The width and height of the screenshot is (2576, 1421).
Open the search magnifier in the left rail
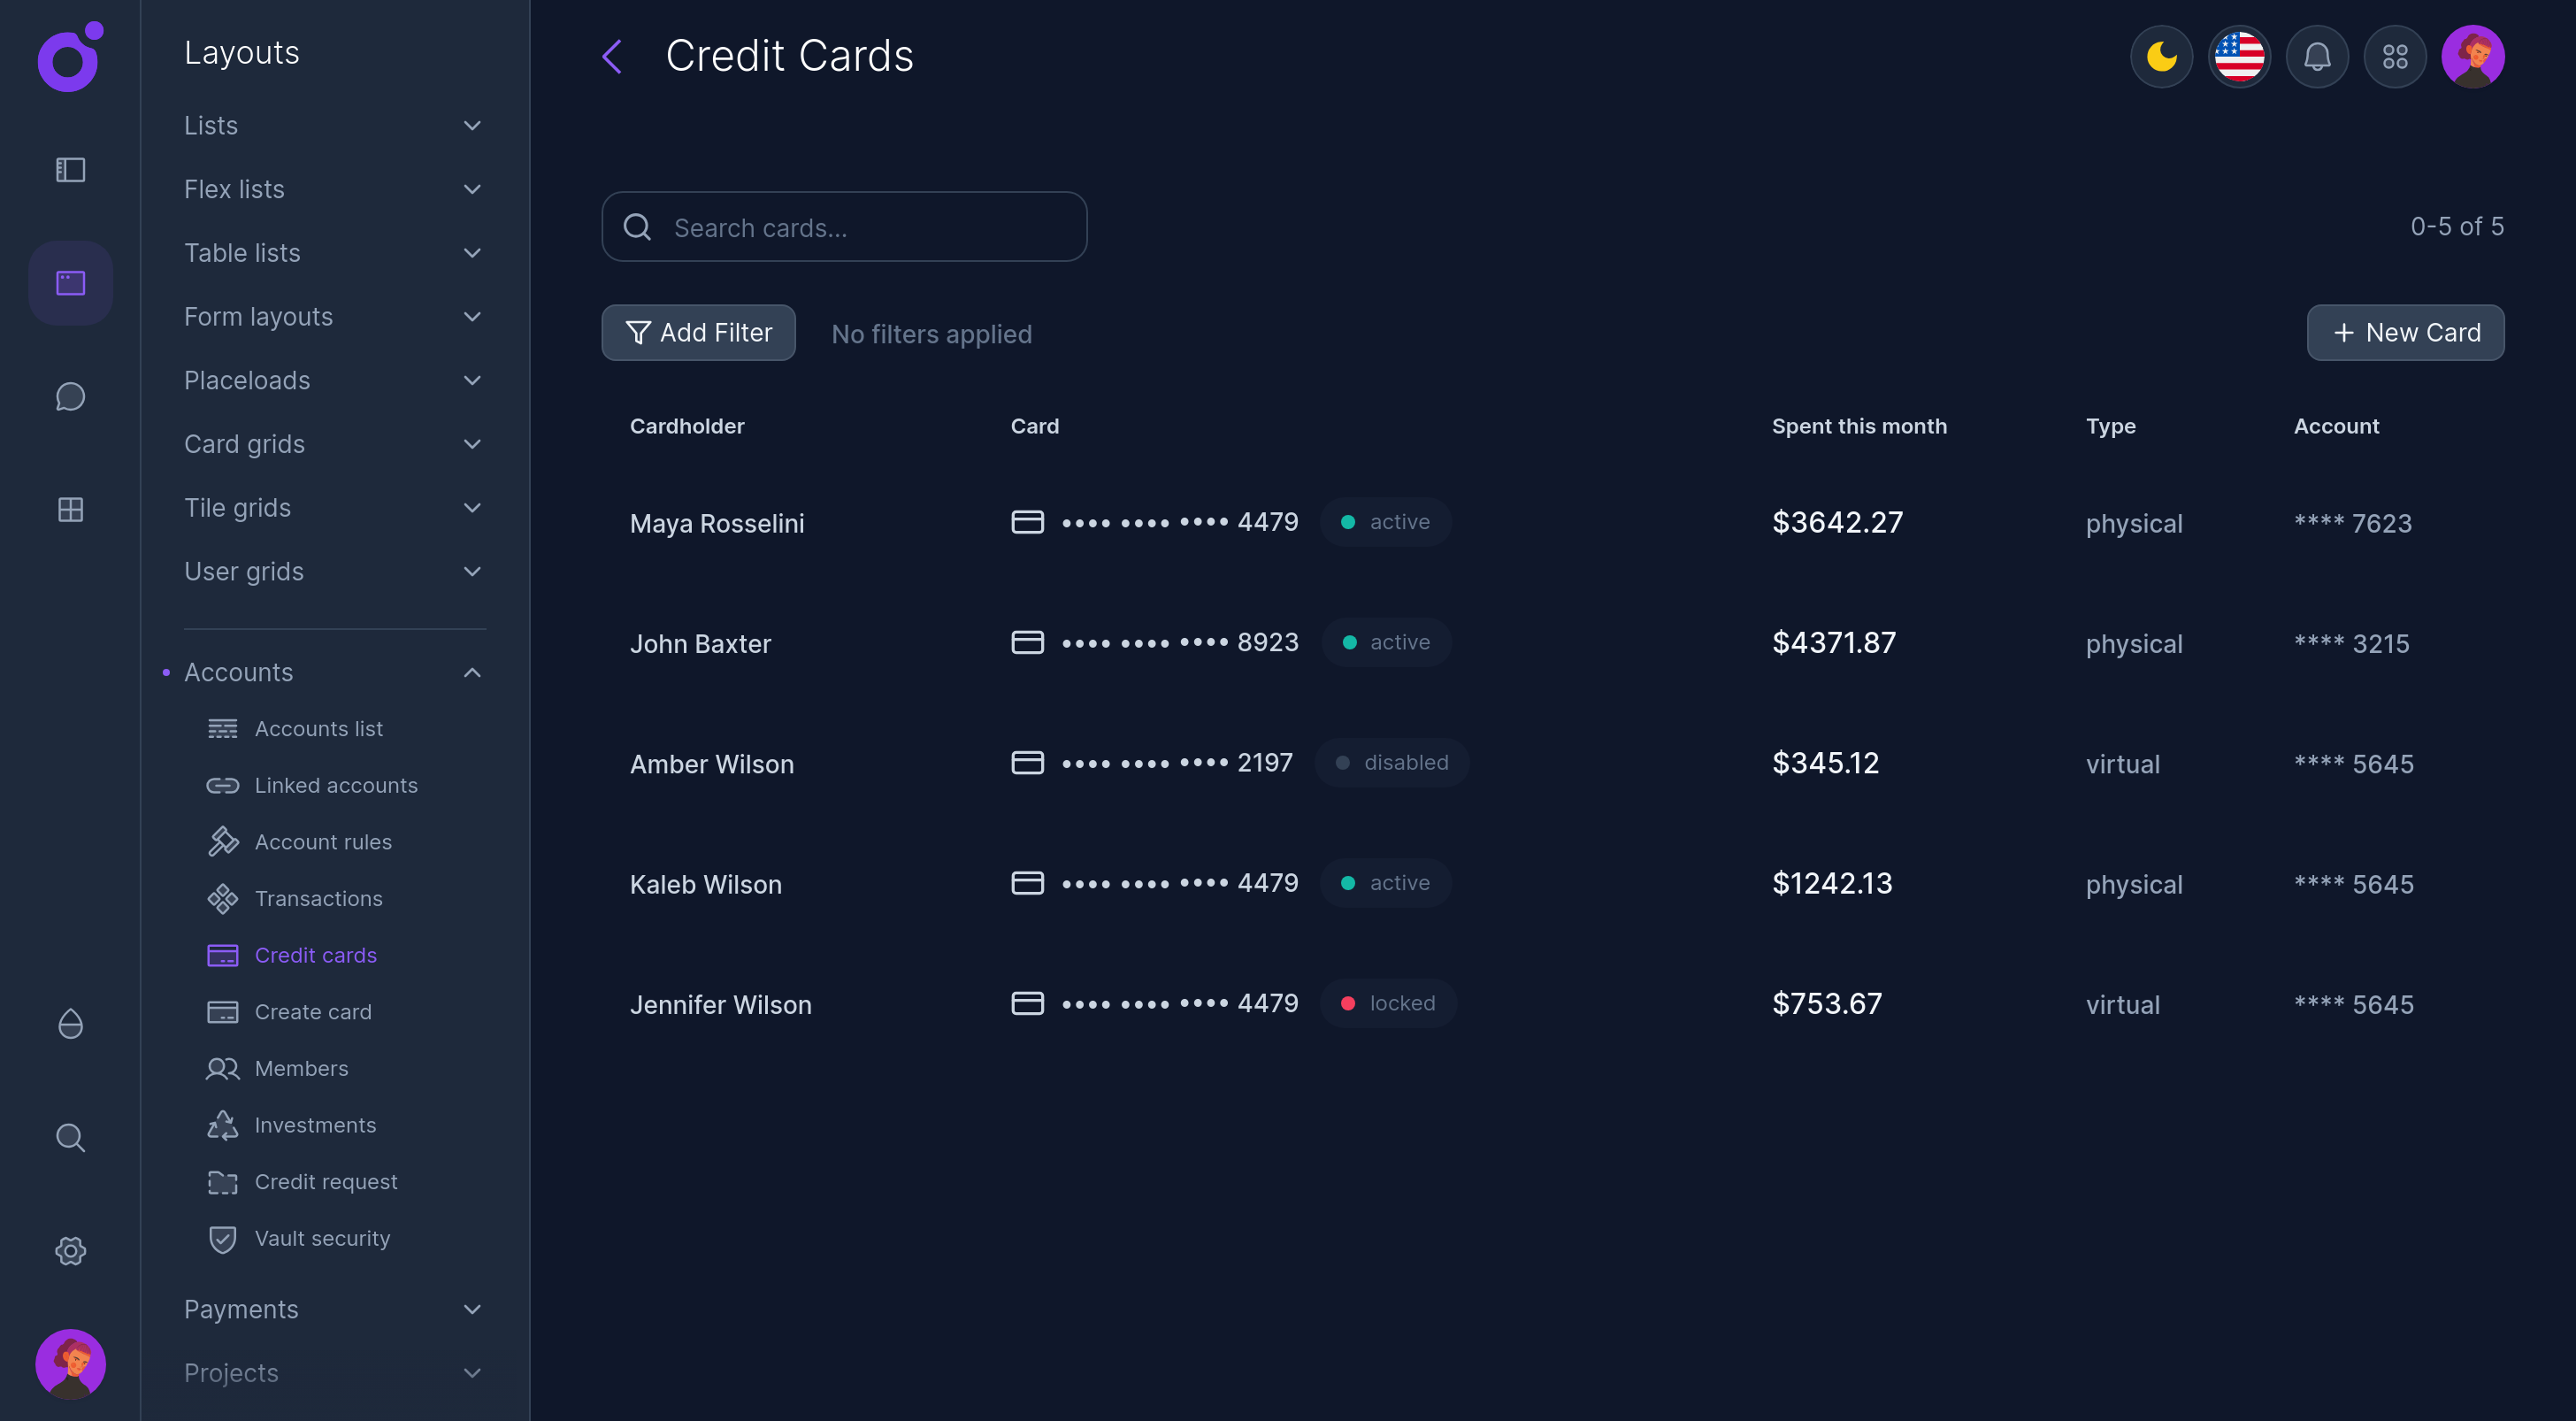[x=70, y=1137]
